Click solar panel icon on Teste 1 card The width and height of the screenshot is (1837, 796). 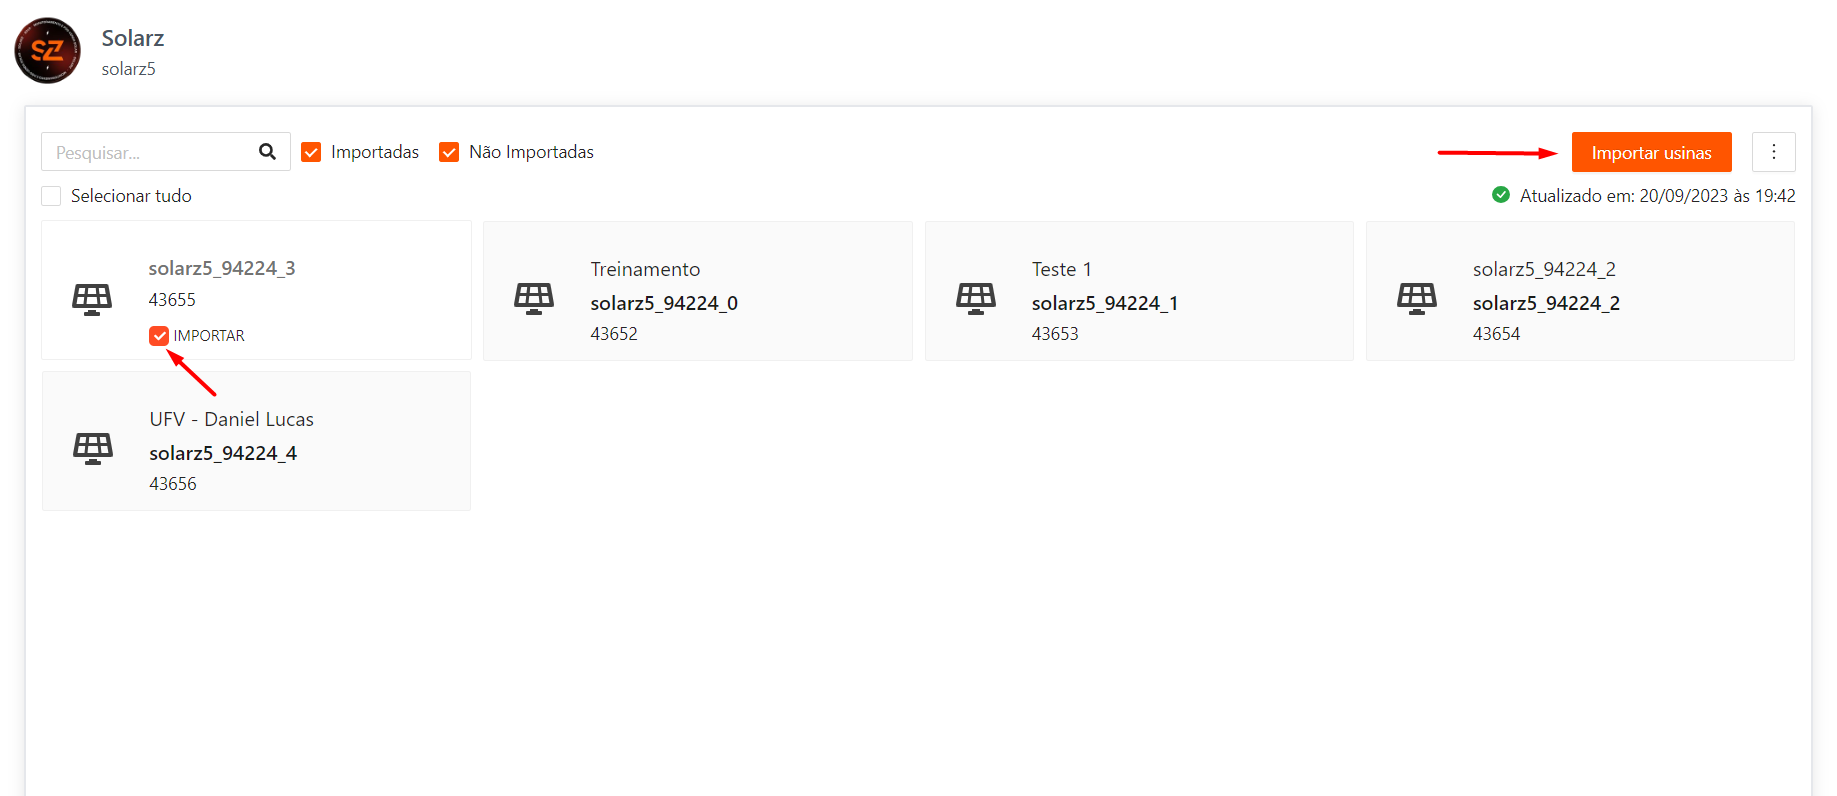(975, 298)
